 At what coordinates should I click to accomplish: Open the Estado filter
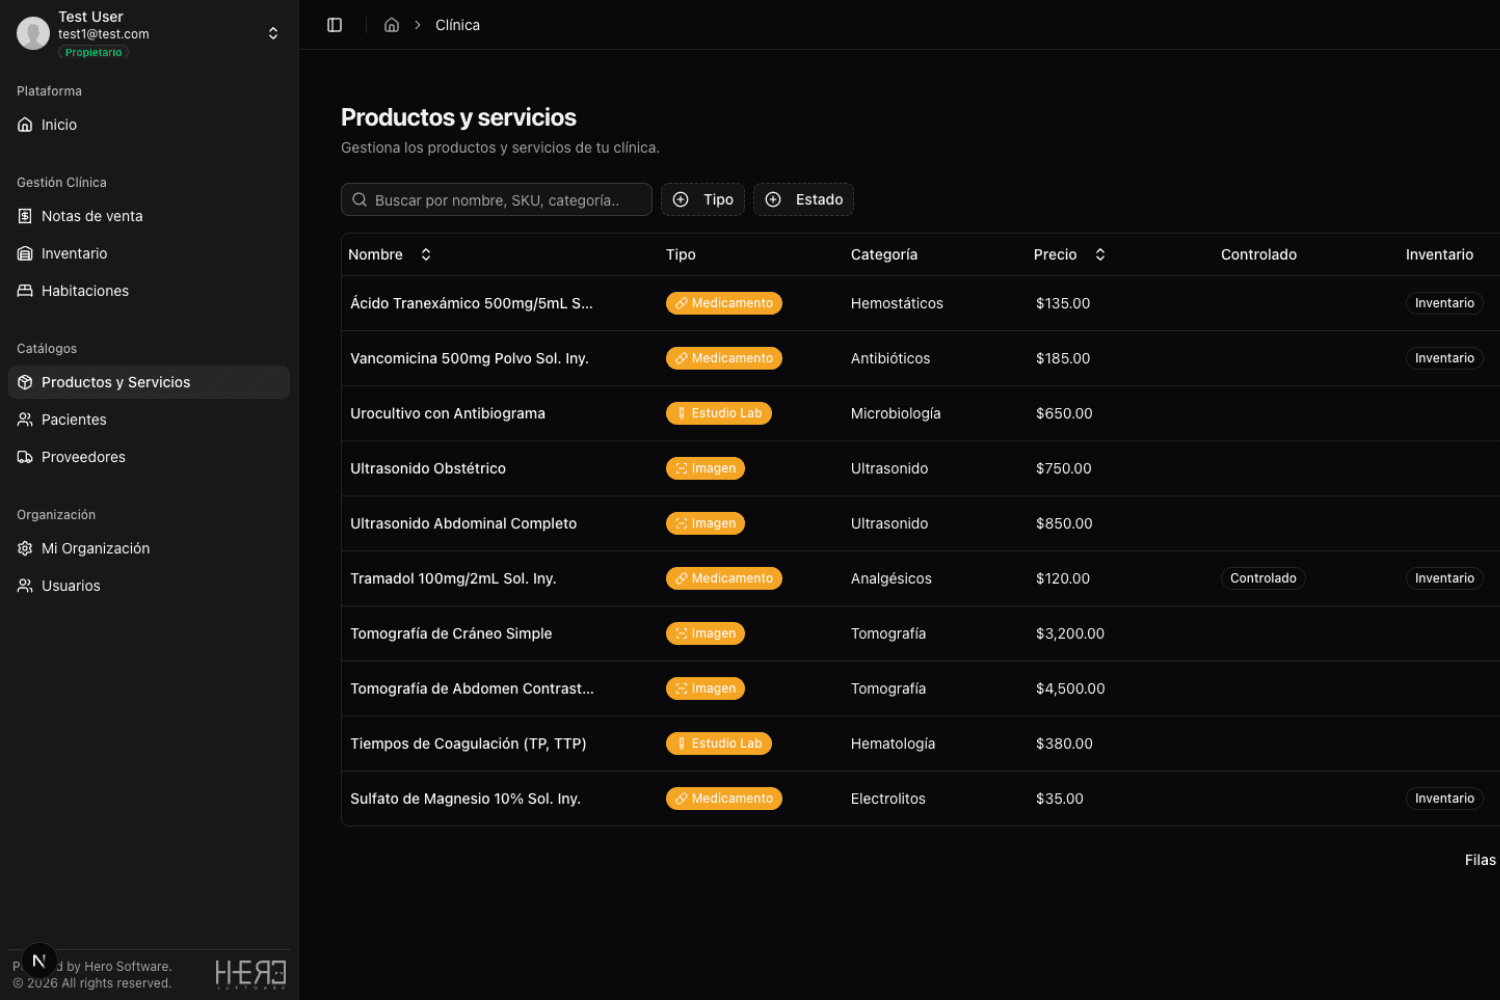803,199
